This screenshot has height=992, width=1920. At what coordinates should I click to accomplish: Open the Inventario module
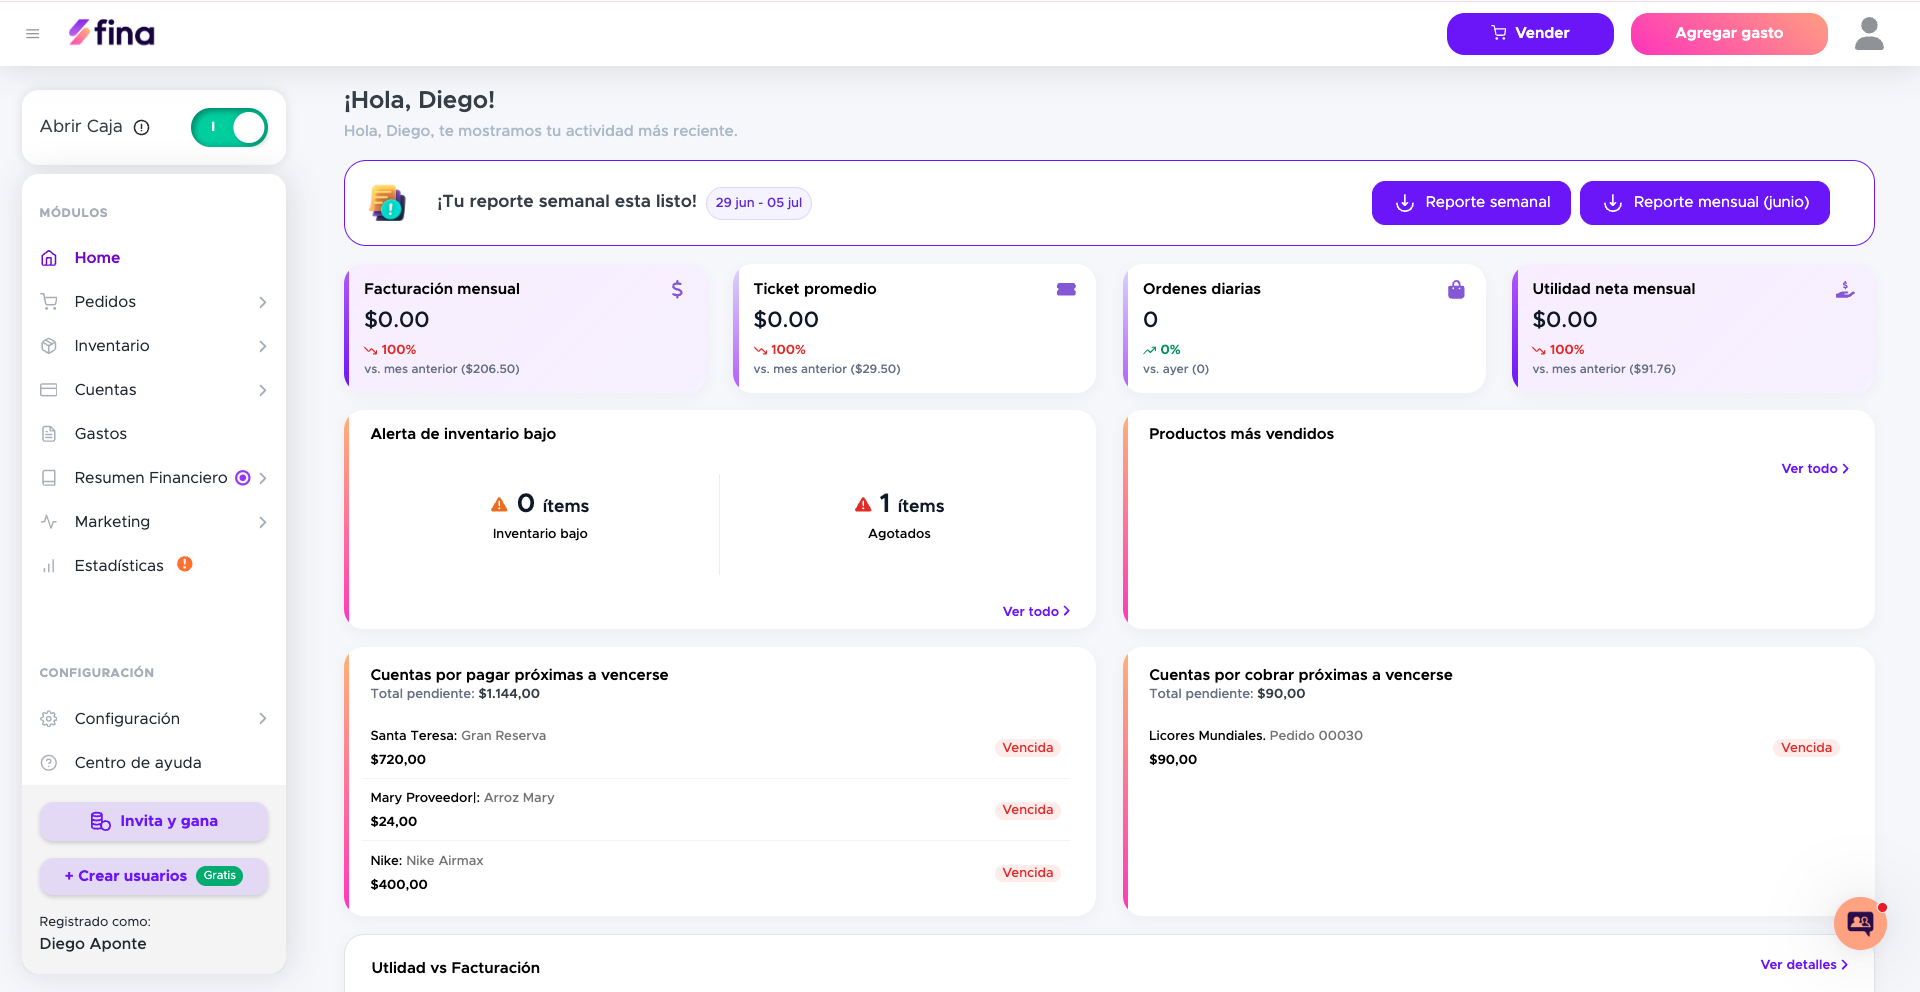(x=112, y=346)
